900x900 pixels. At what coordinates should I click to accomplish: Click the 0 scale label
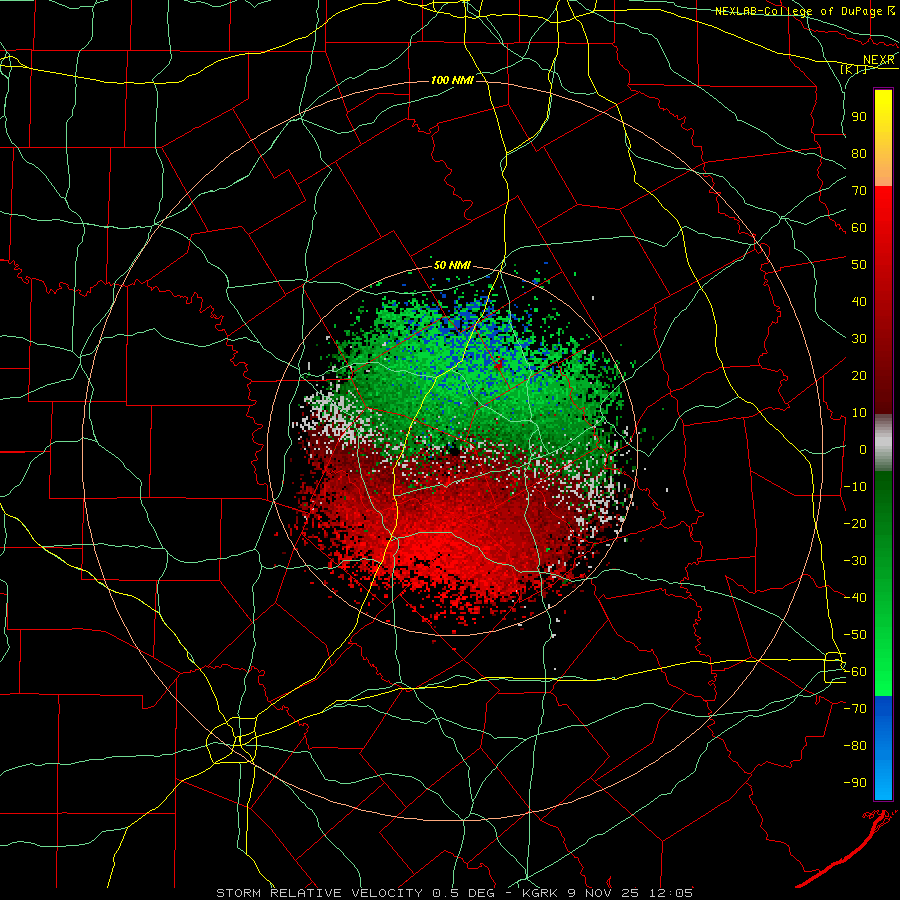coord(863,450)
